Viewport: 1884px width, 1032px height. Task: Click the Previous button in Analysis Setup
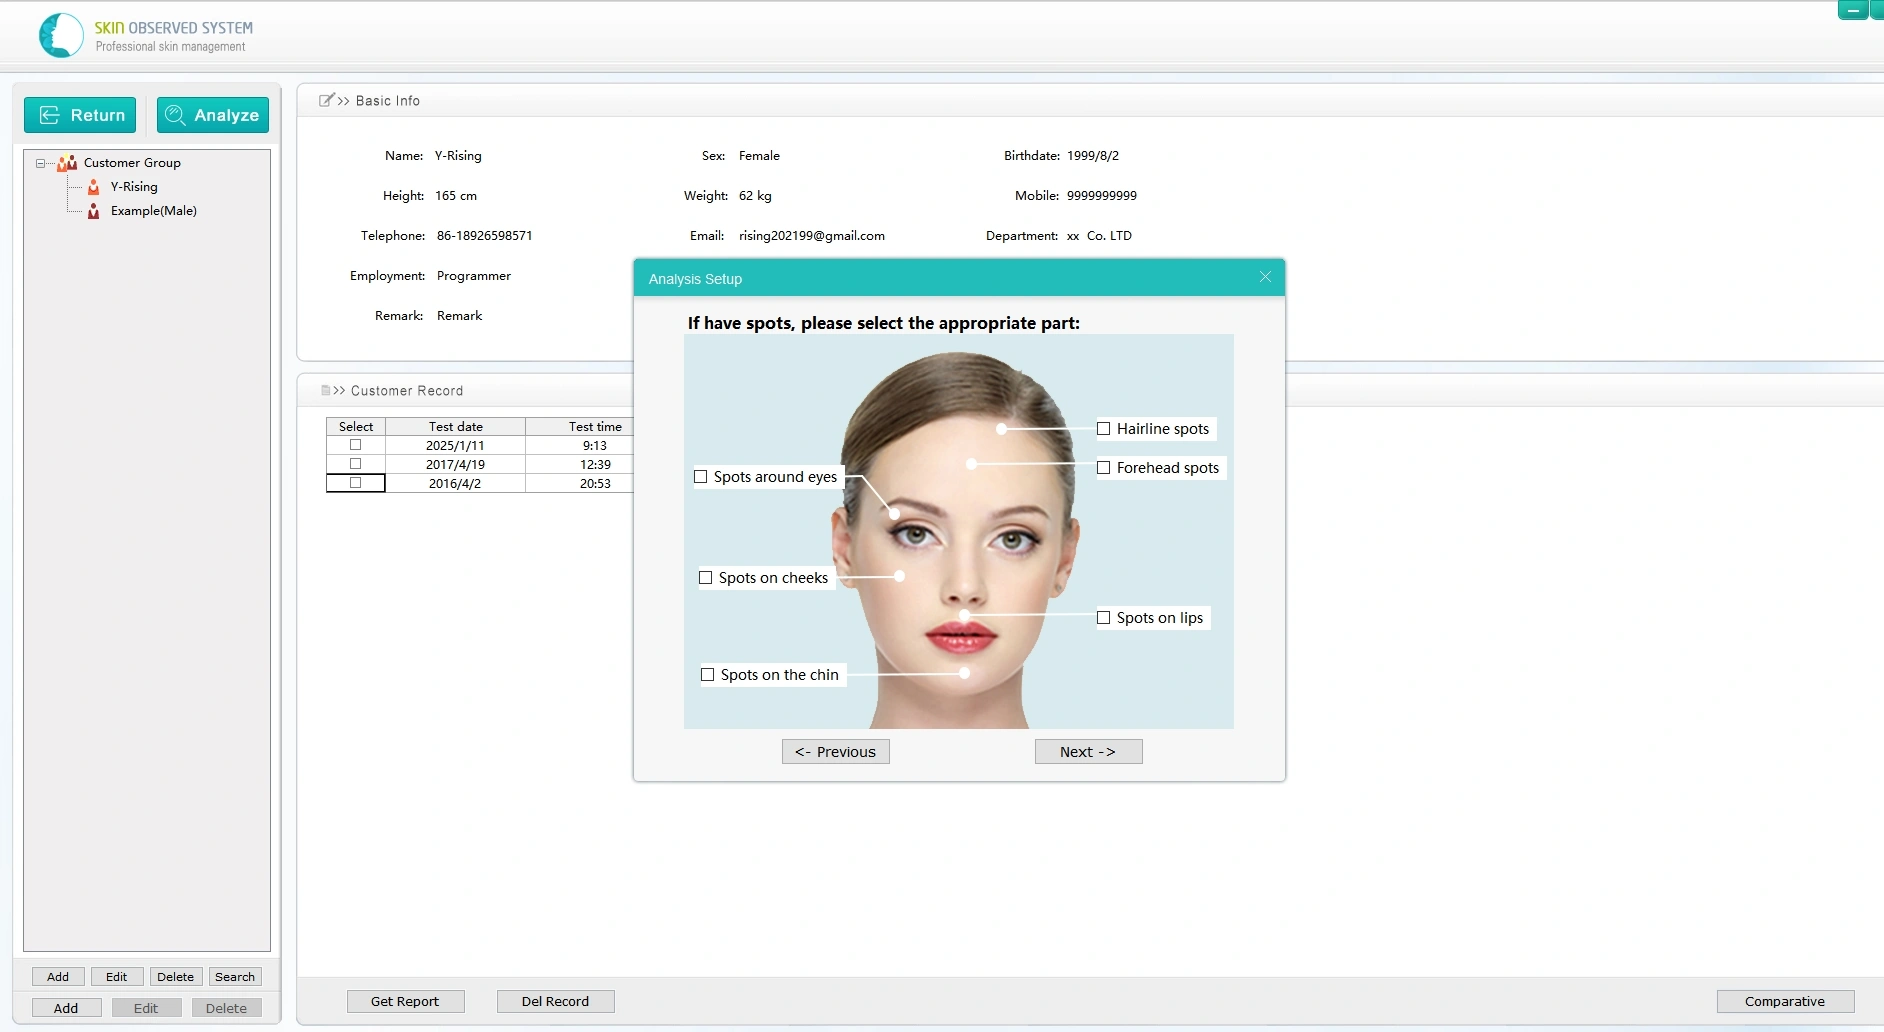click(836, 752)
